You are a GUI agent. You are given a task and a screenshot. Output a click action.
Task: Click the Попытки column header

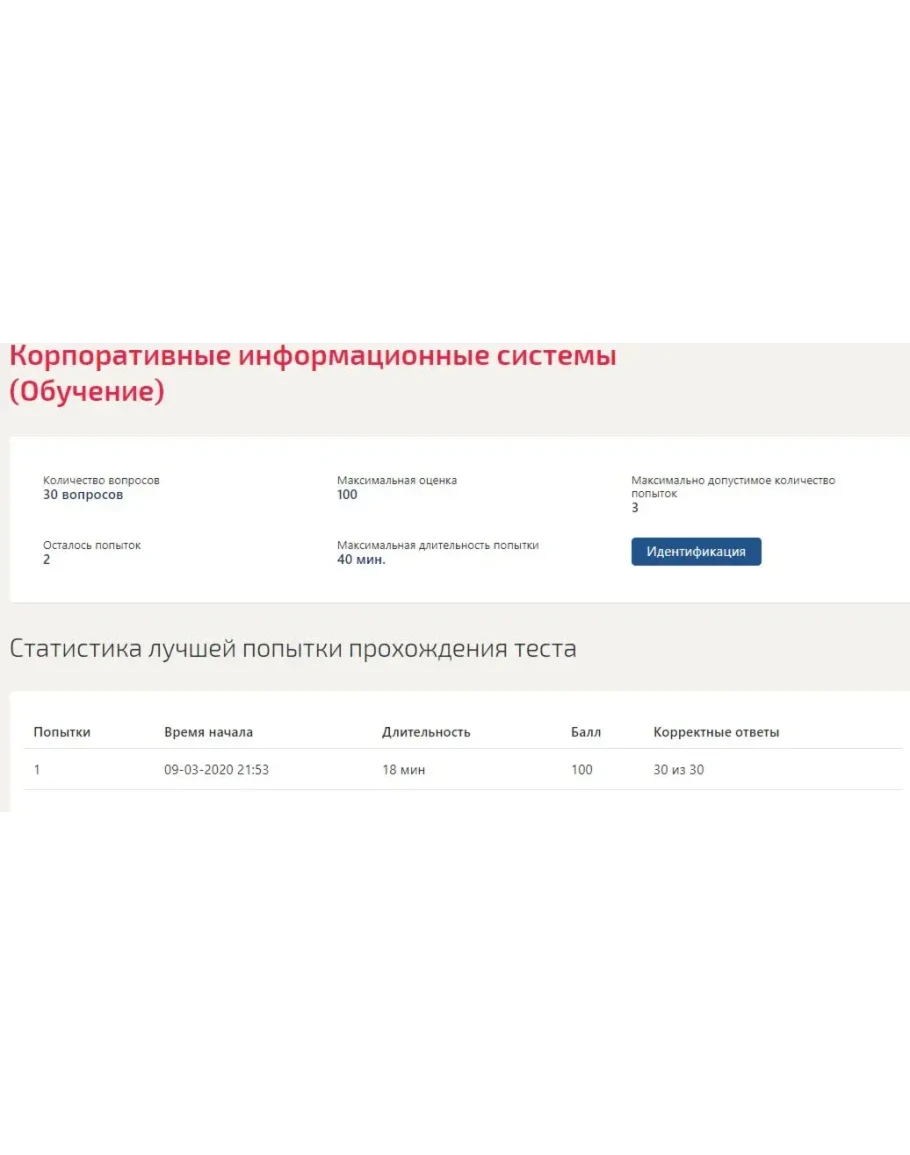[x=62, y=732]
